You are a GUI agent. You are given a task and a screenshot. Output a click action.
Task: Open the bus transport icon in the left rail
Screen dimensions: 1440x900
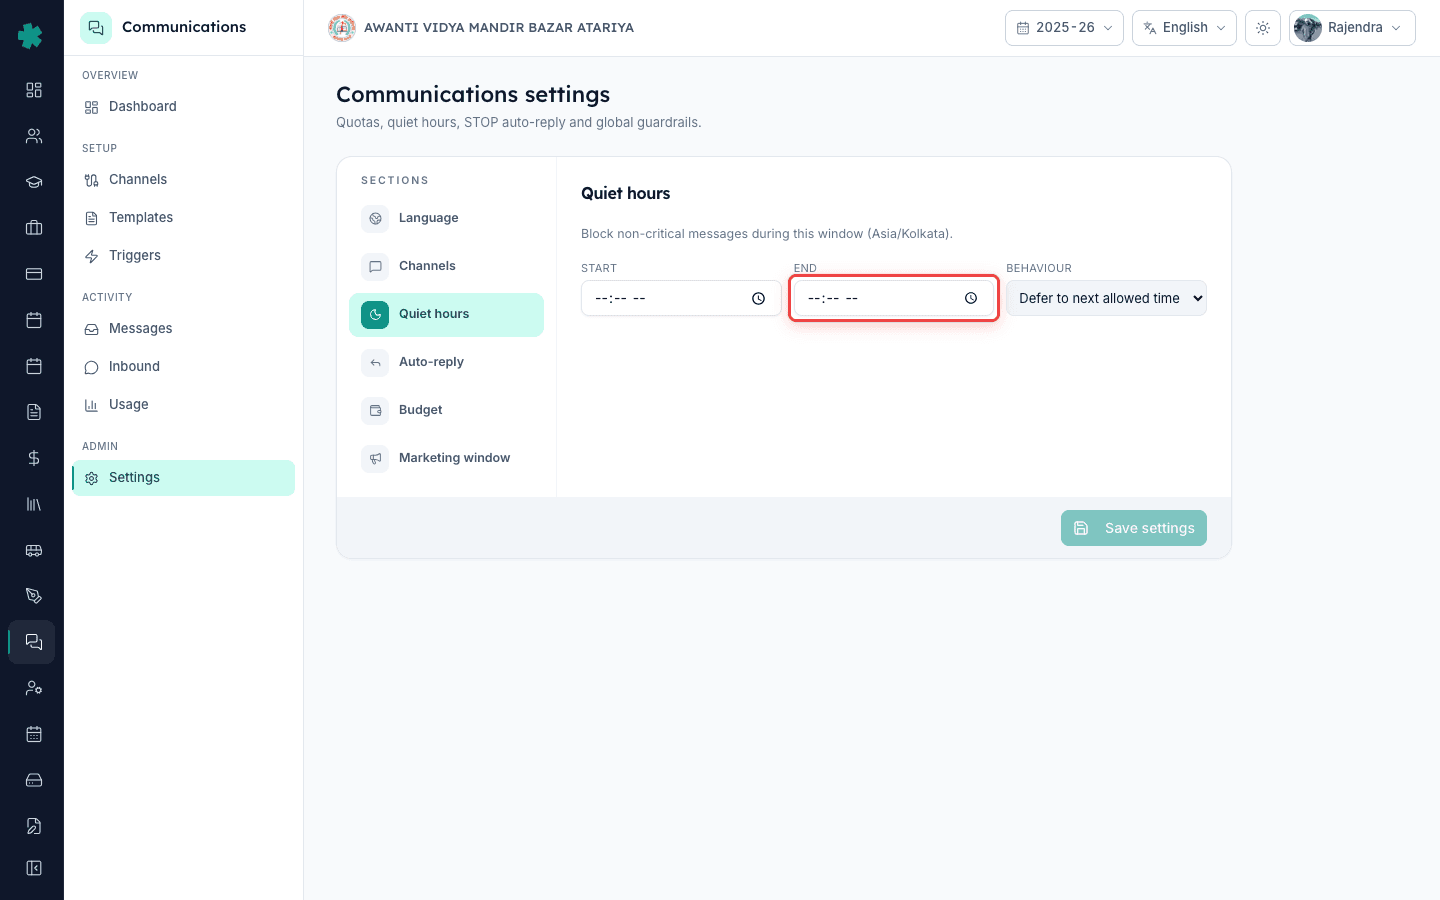click(34, 550)
